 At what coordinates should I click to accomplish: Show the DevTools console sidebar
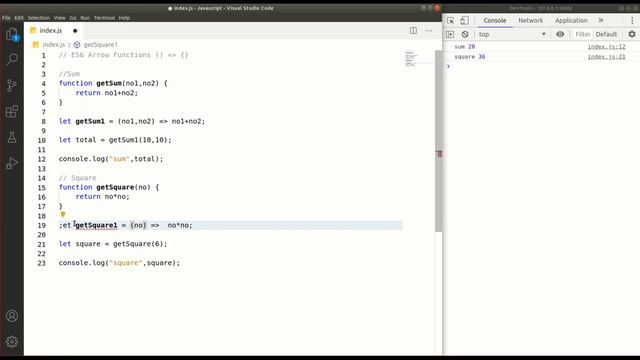(x=450, y=34)
